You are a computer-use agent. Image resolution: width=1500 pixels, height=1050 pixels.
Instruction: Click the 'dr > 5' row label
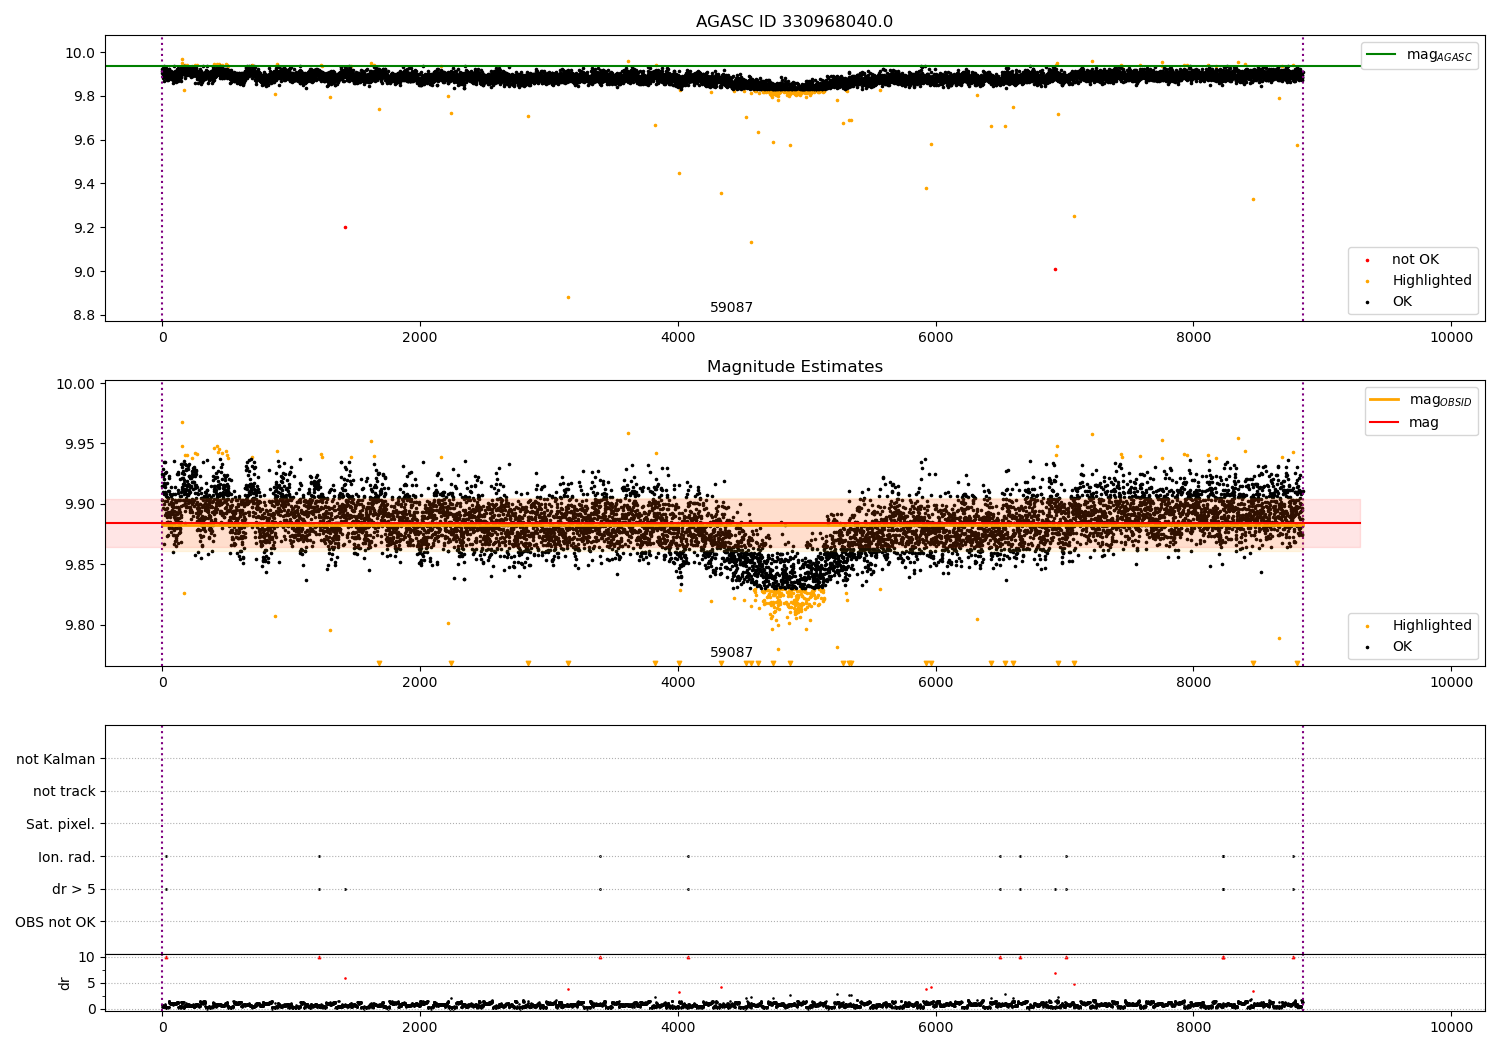tap(74, 889)
